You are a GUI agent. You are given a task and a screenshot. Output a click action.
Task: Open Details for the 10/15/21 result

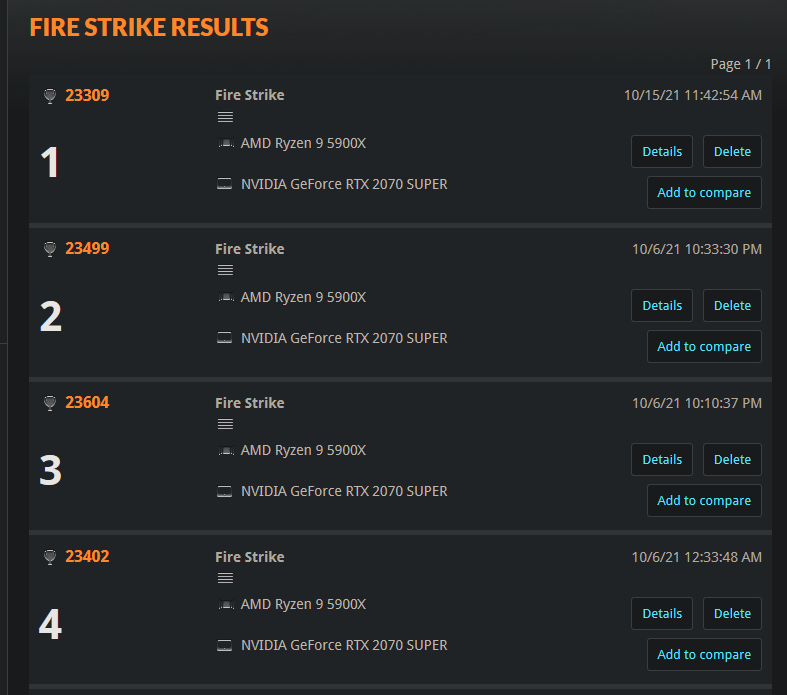tap(662, 152)
